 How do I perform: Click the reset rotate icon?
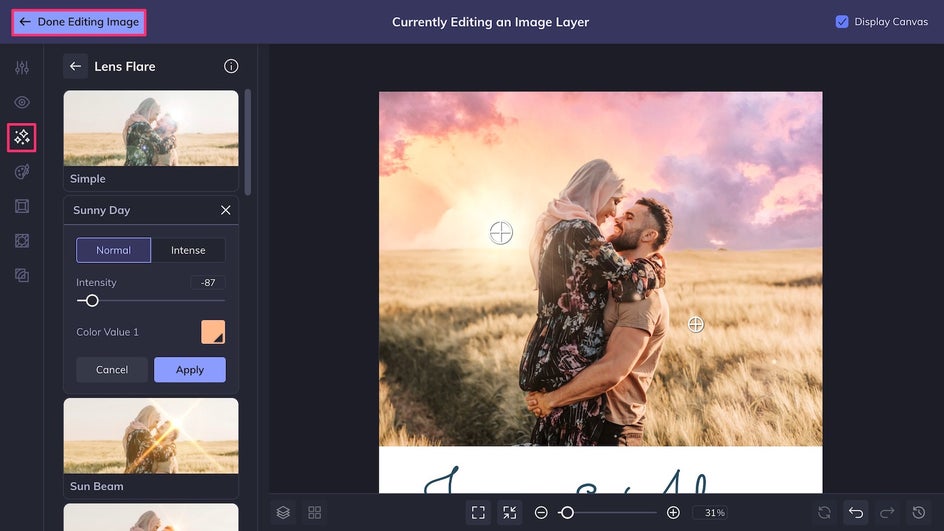[x=824, y=512]
